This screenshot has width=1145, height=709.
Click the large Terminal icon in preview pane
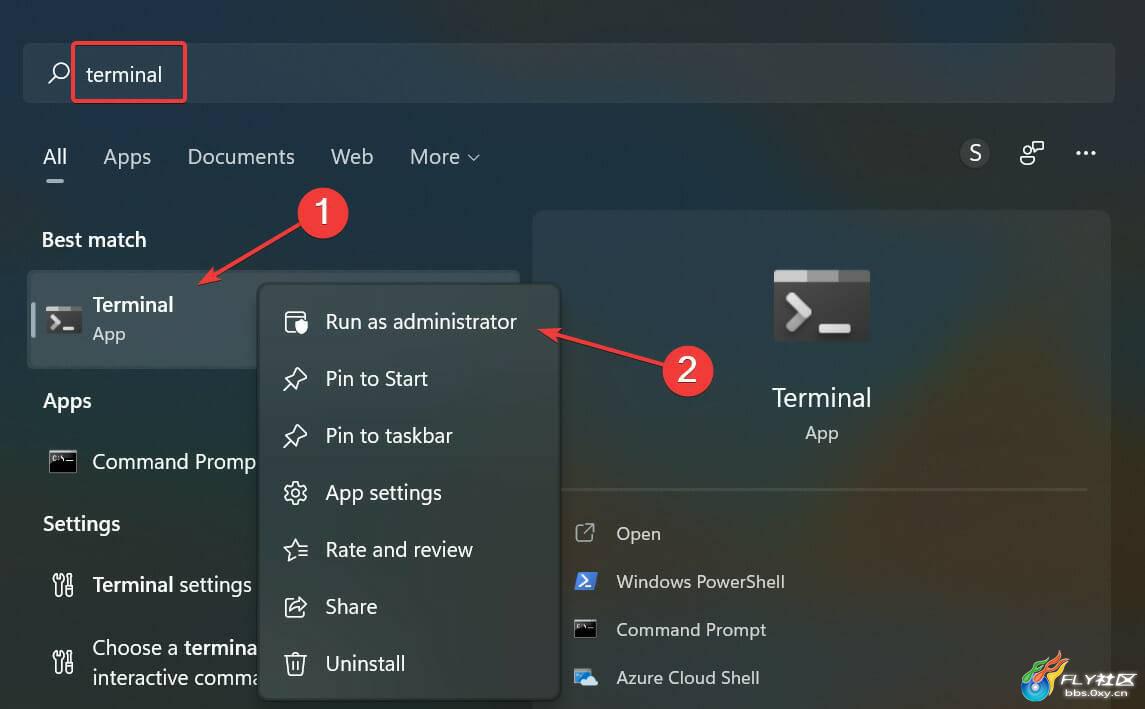(x=822, y=306)
